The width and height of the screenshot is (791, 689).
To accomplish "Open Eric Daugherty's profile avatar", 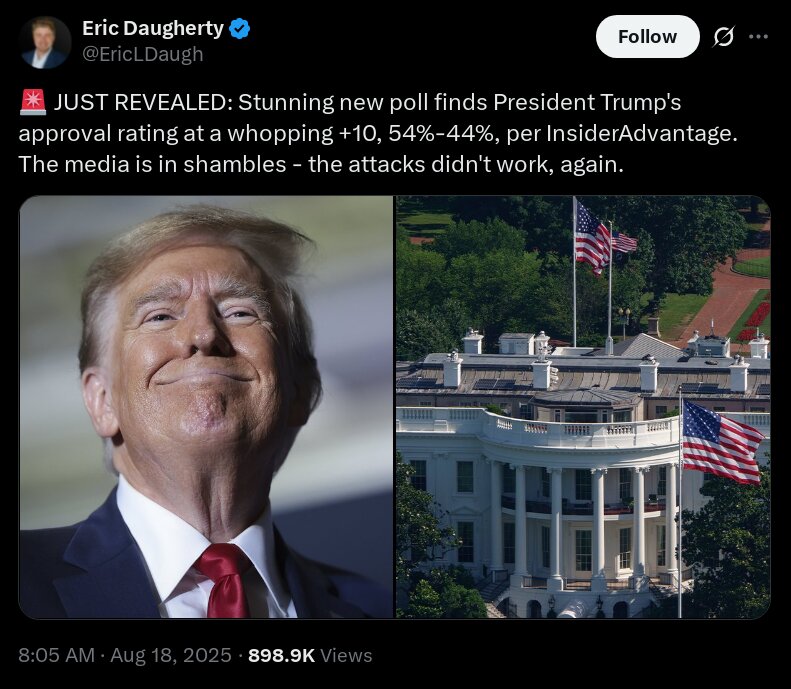I will click(x=45, y=42).
